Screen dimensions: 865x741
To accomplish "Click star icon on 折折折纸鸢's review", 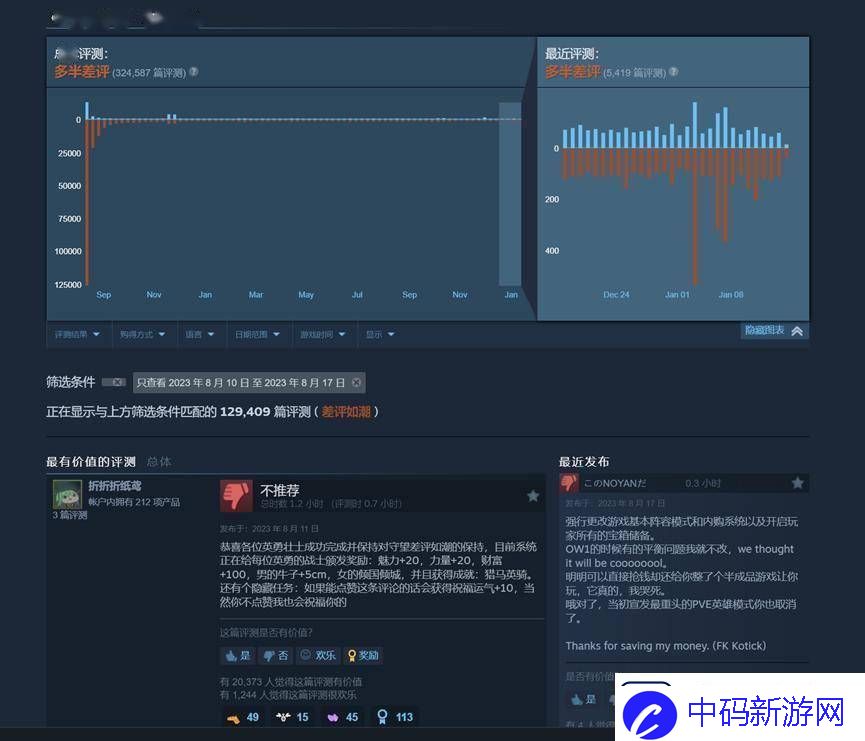I will pos(533,495).
